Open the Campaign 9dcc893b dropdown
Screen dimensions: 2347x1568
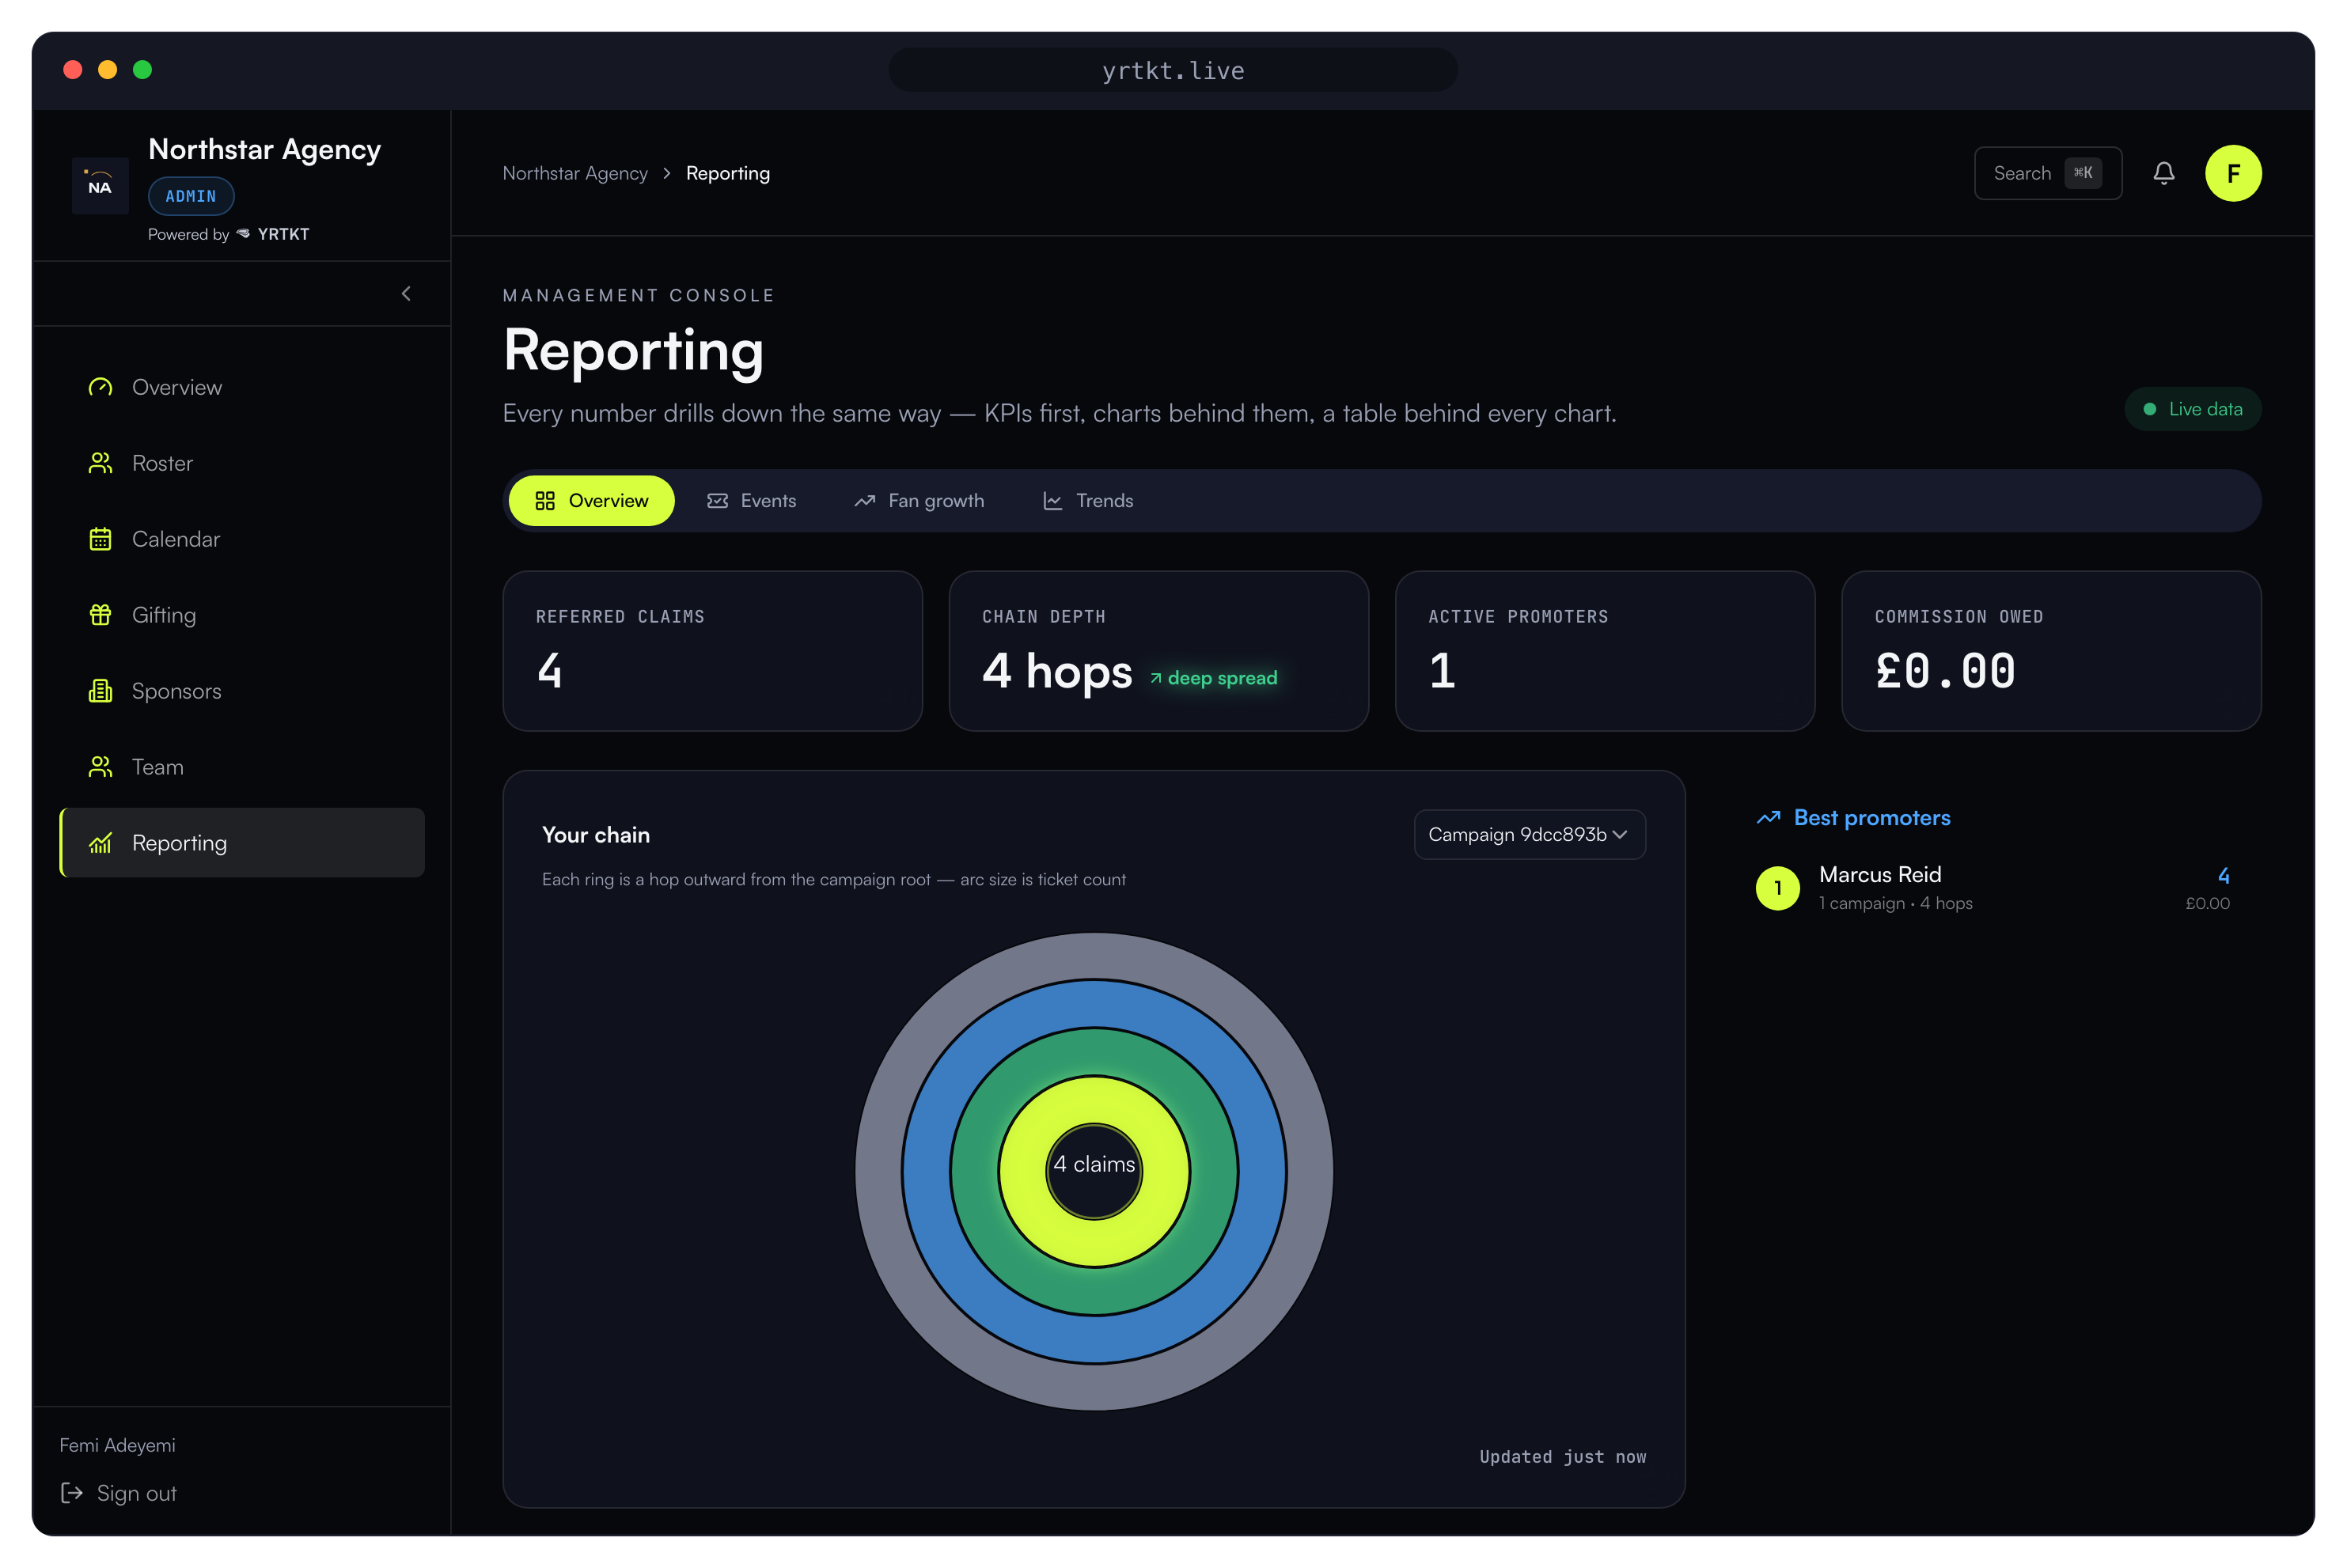click(x=1529, y=834)
